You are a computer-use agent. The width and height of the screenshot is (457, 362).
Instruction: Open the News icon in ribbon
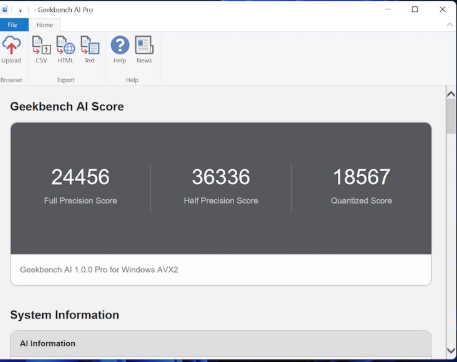pos(144,50)
